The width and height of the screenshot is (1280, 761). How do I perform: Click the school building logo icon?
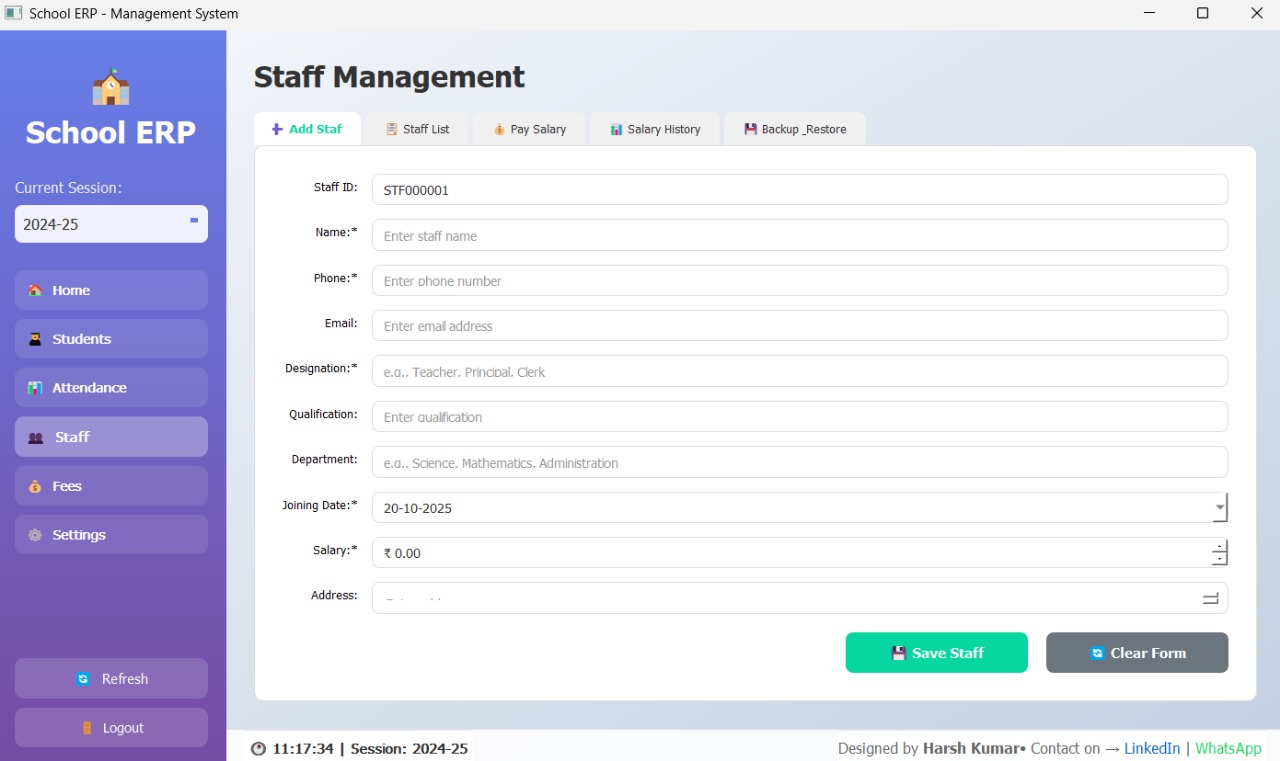coord(111,88)
